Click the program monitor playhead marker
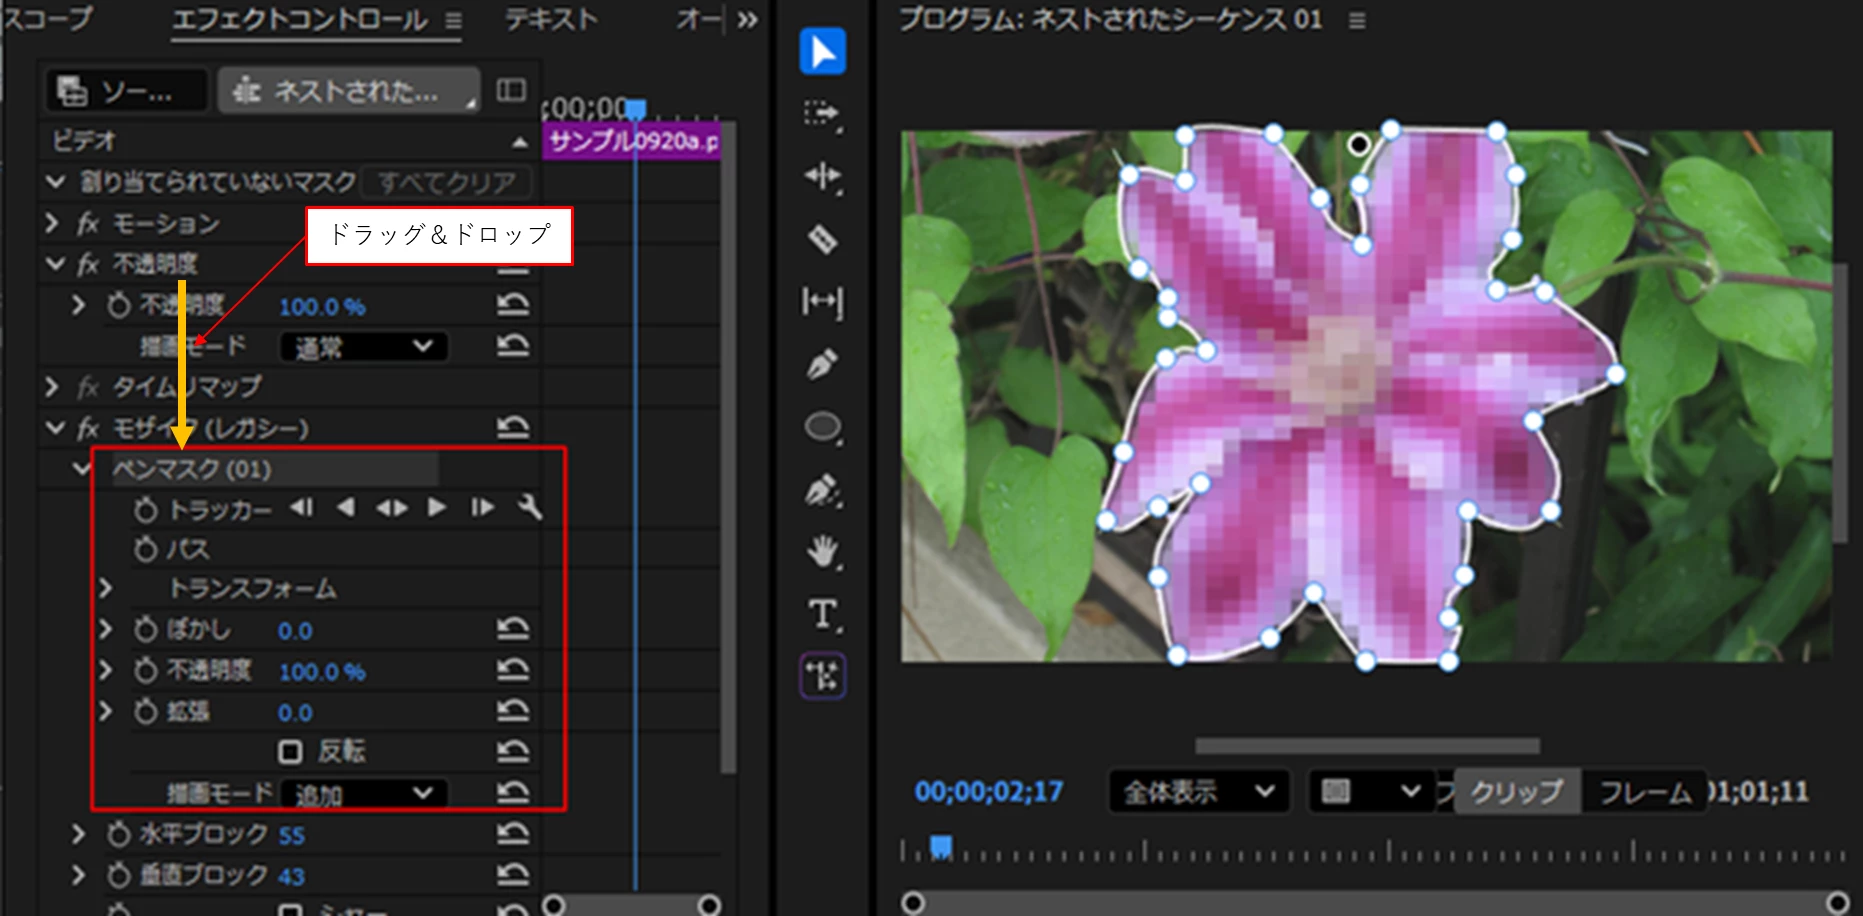This screenshot has width=1863, height=916. (941, 847)
